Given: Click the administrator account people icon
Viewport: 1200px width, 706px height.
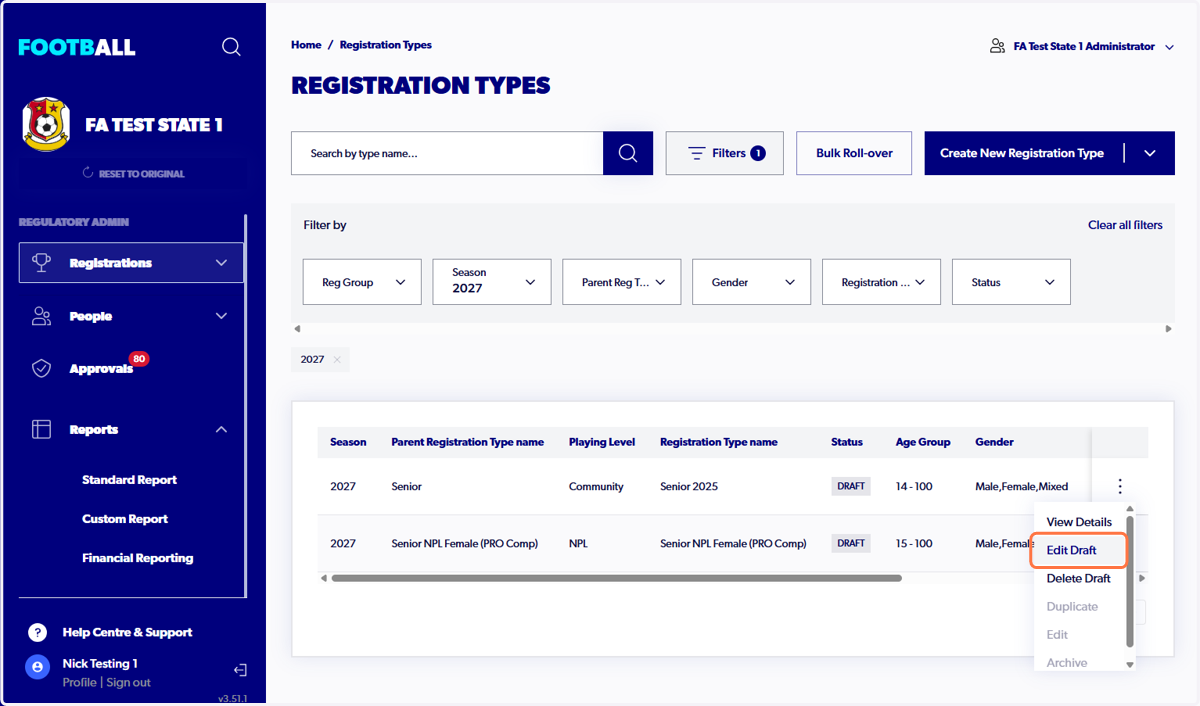Looking at the screenshot, I should pos(997,46).
